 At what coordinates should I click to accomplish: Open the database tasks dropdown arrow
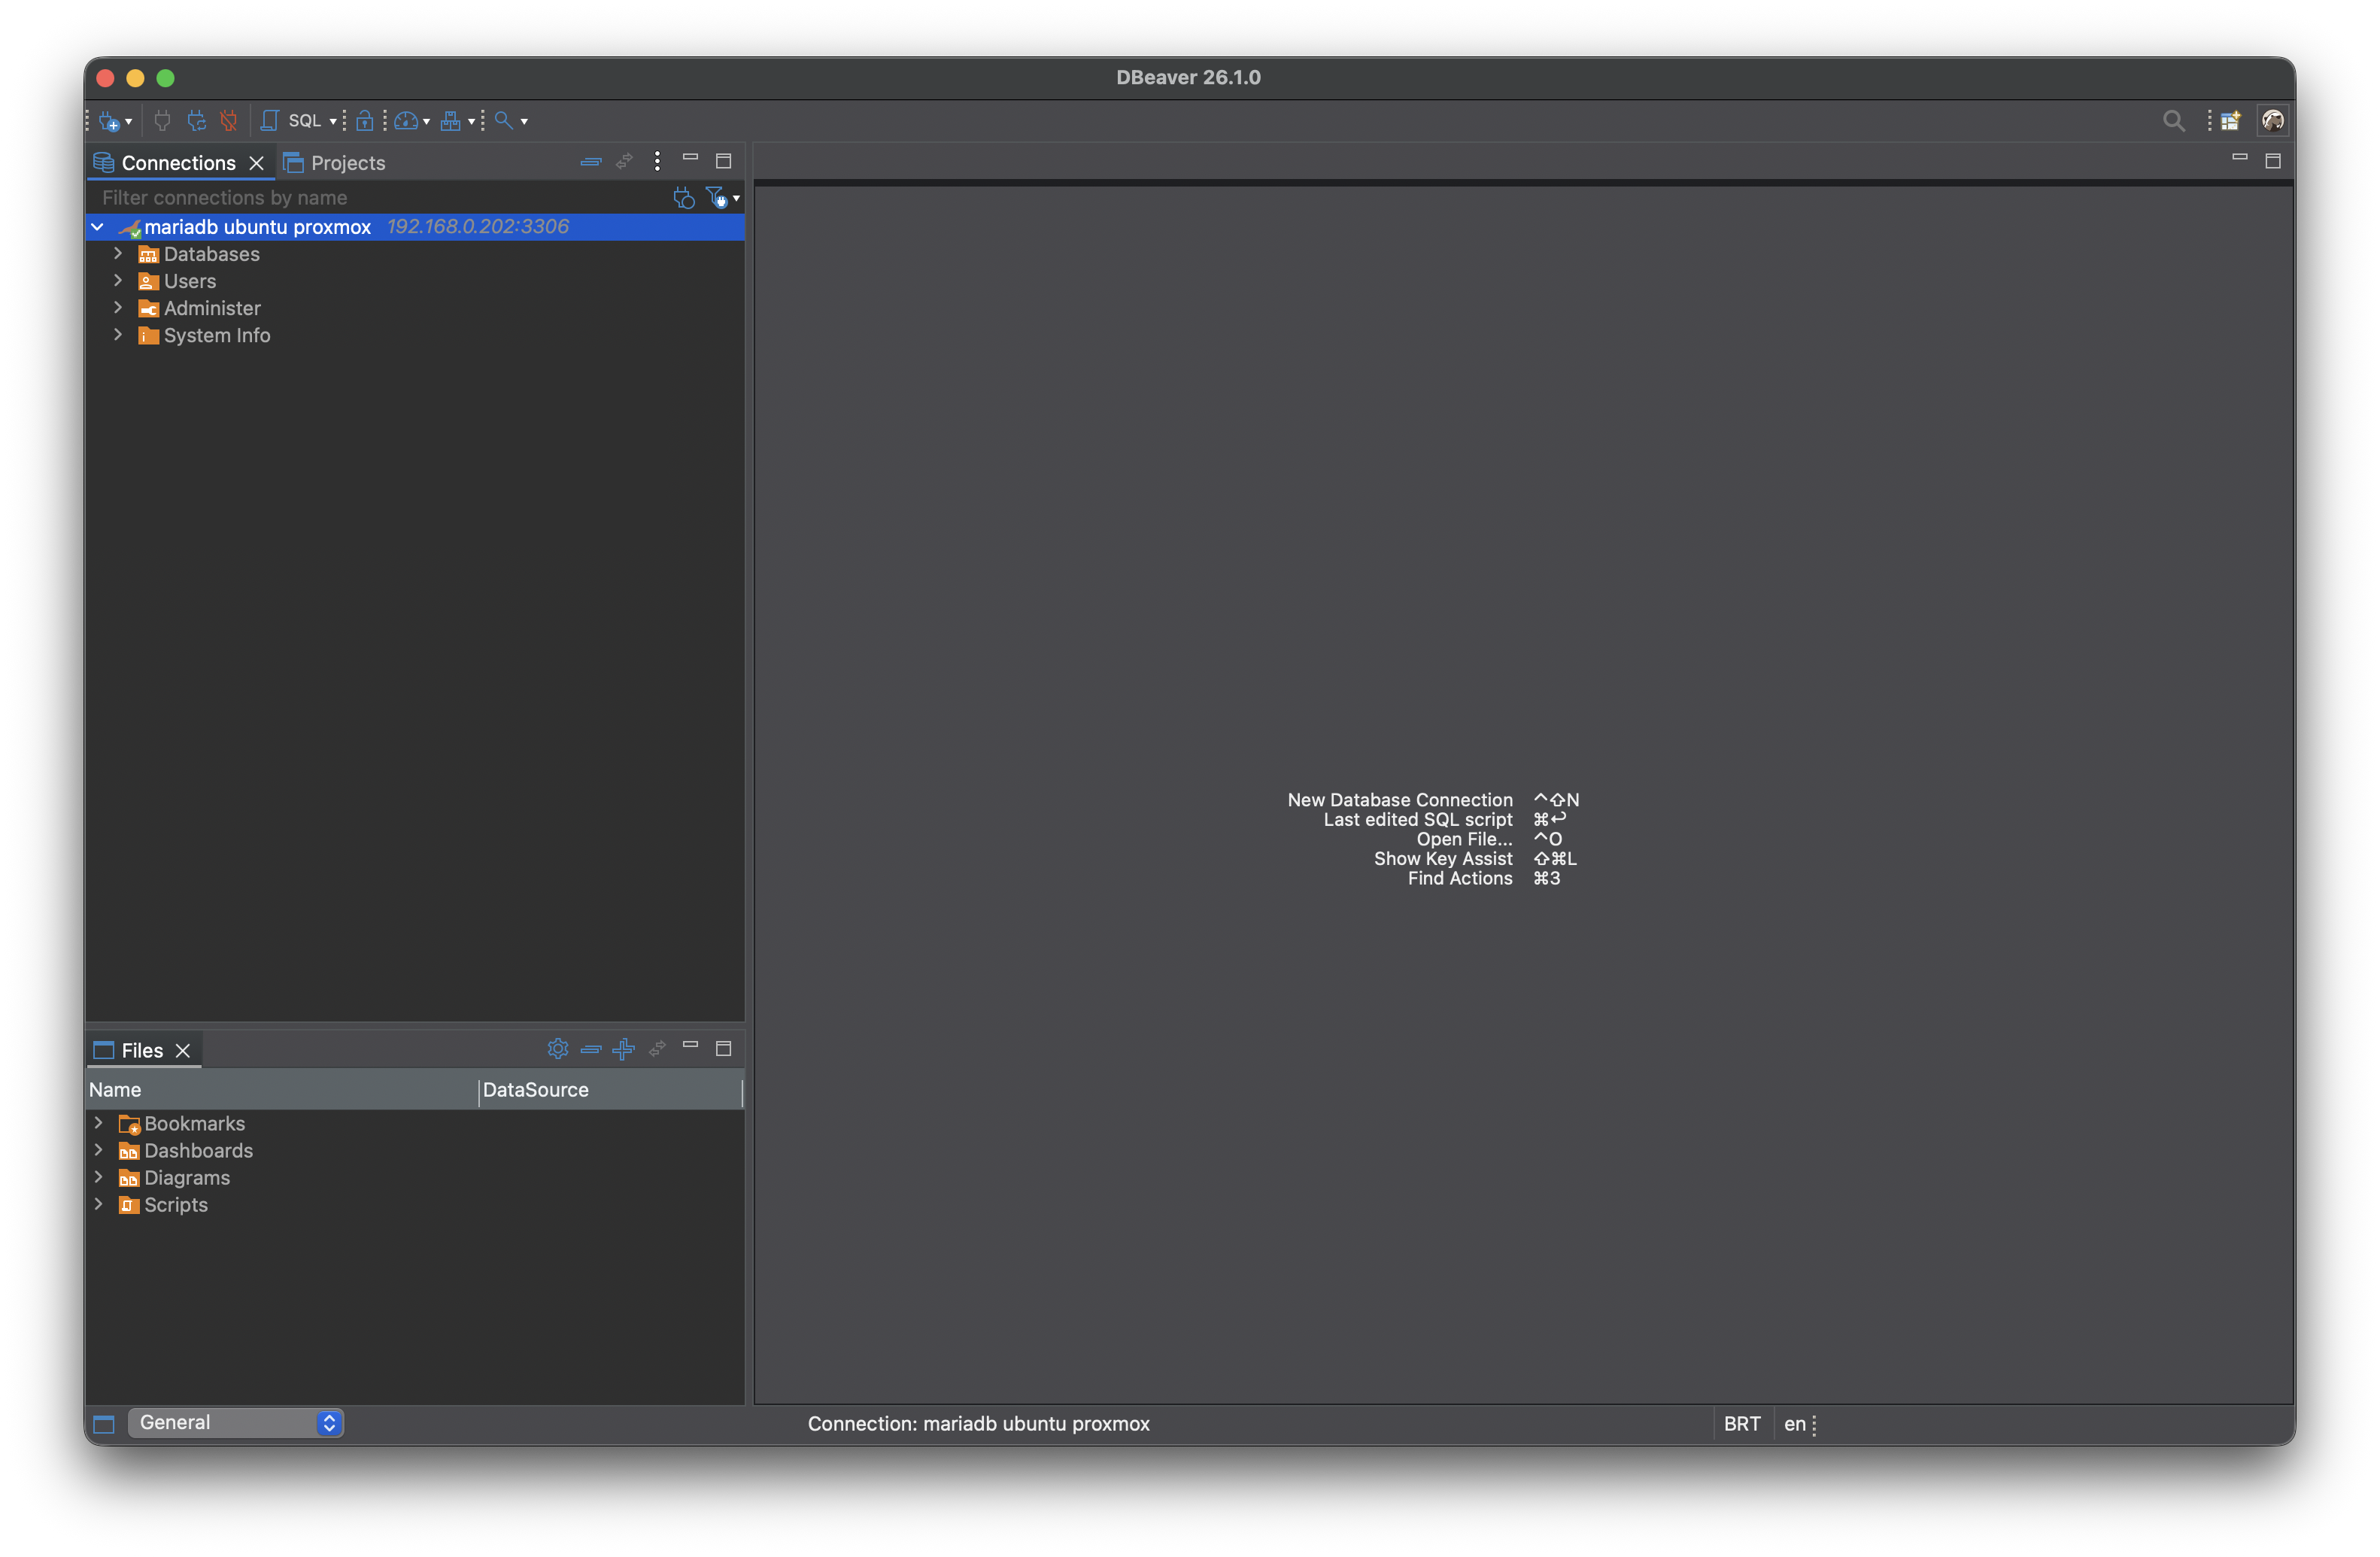[471, 122]
